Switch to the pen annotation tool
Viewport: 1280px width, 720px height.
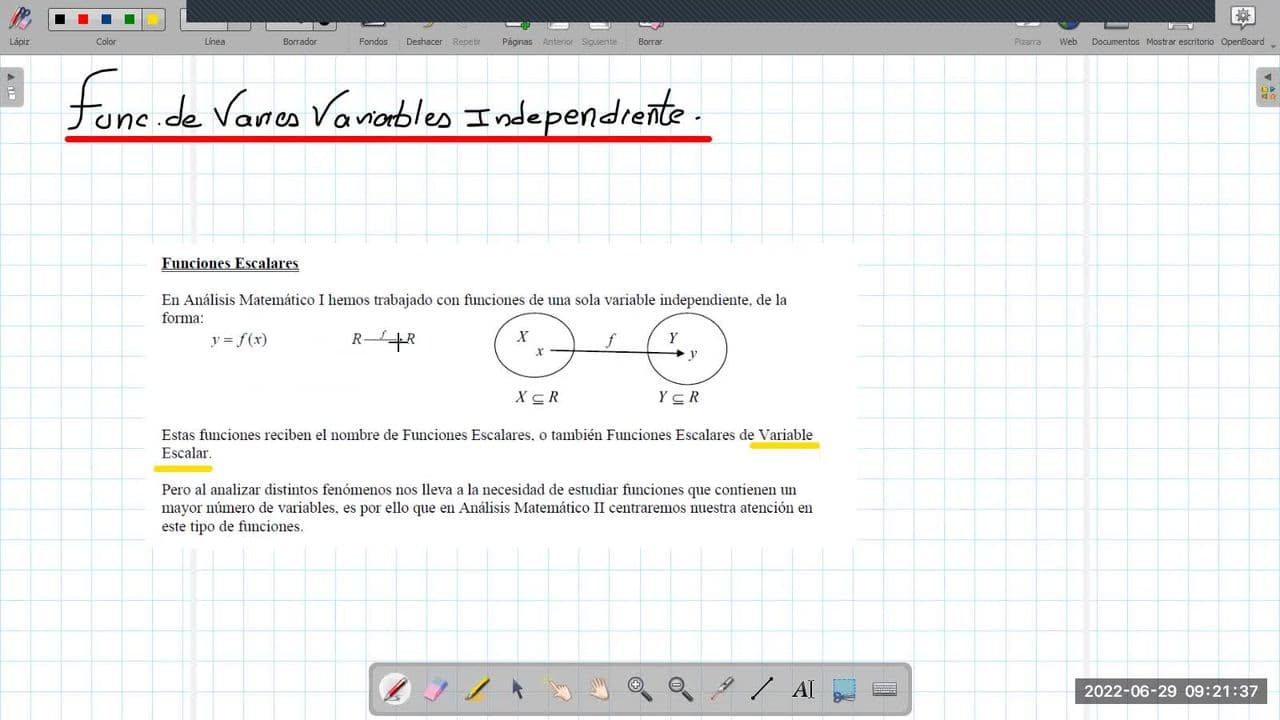[395, 689]
